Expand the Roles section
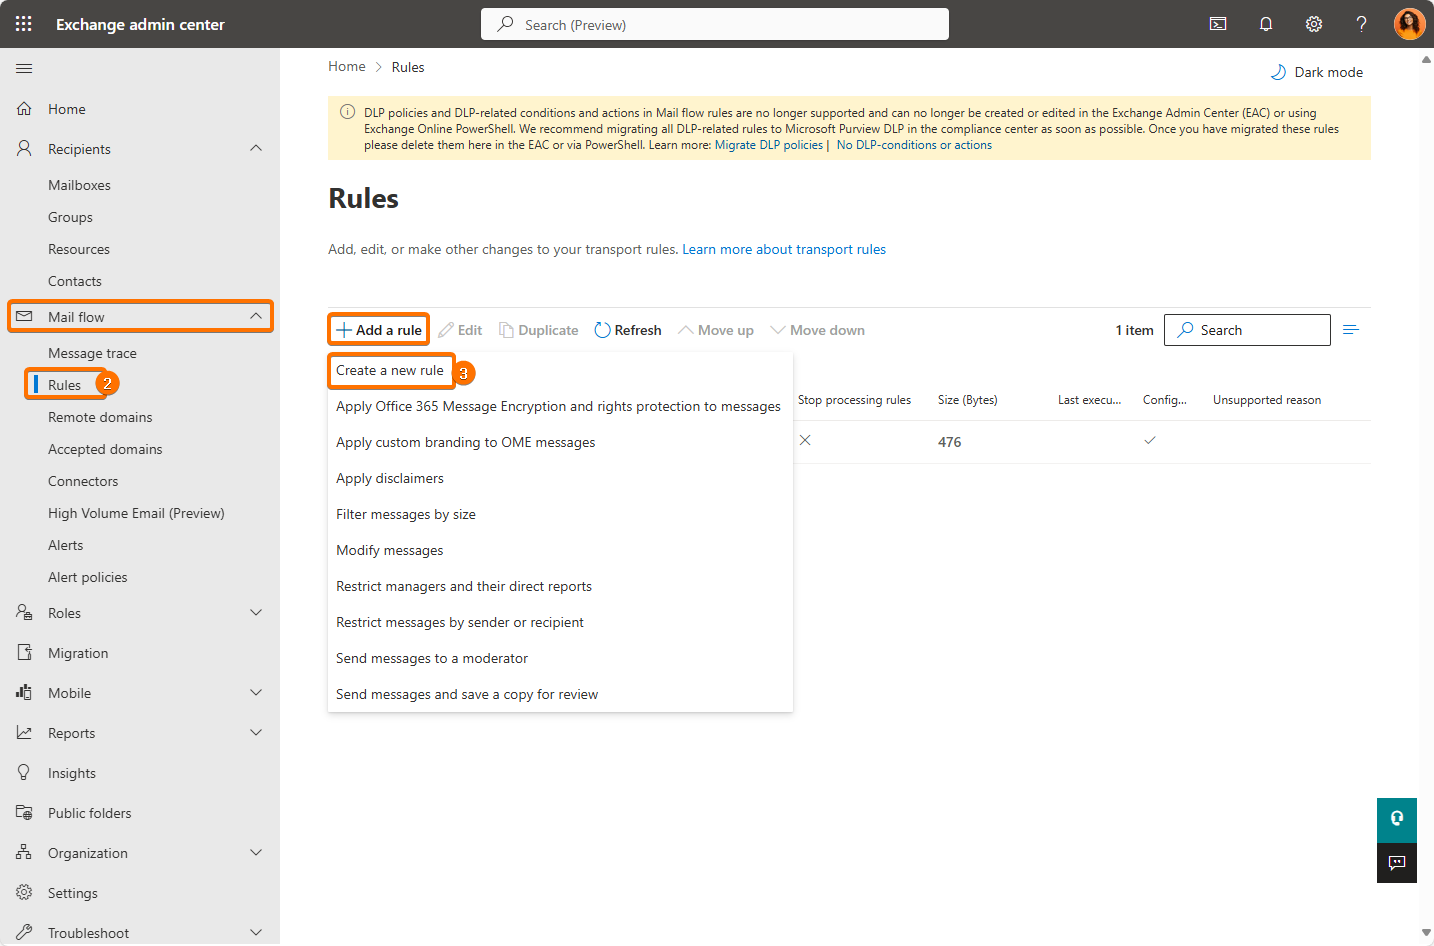 coord(256,613)
